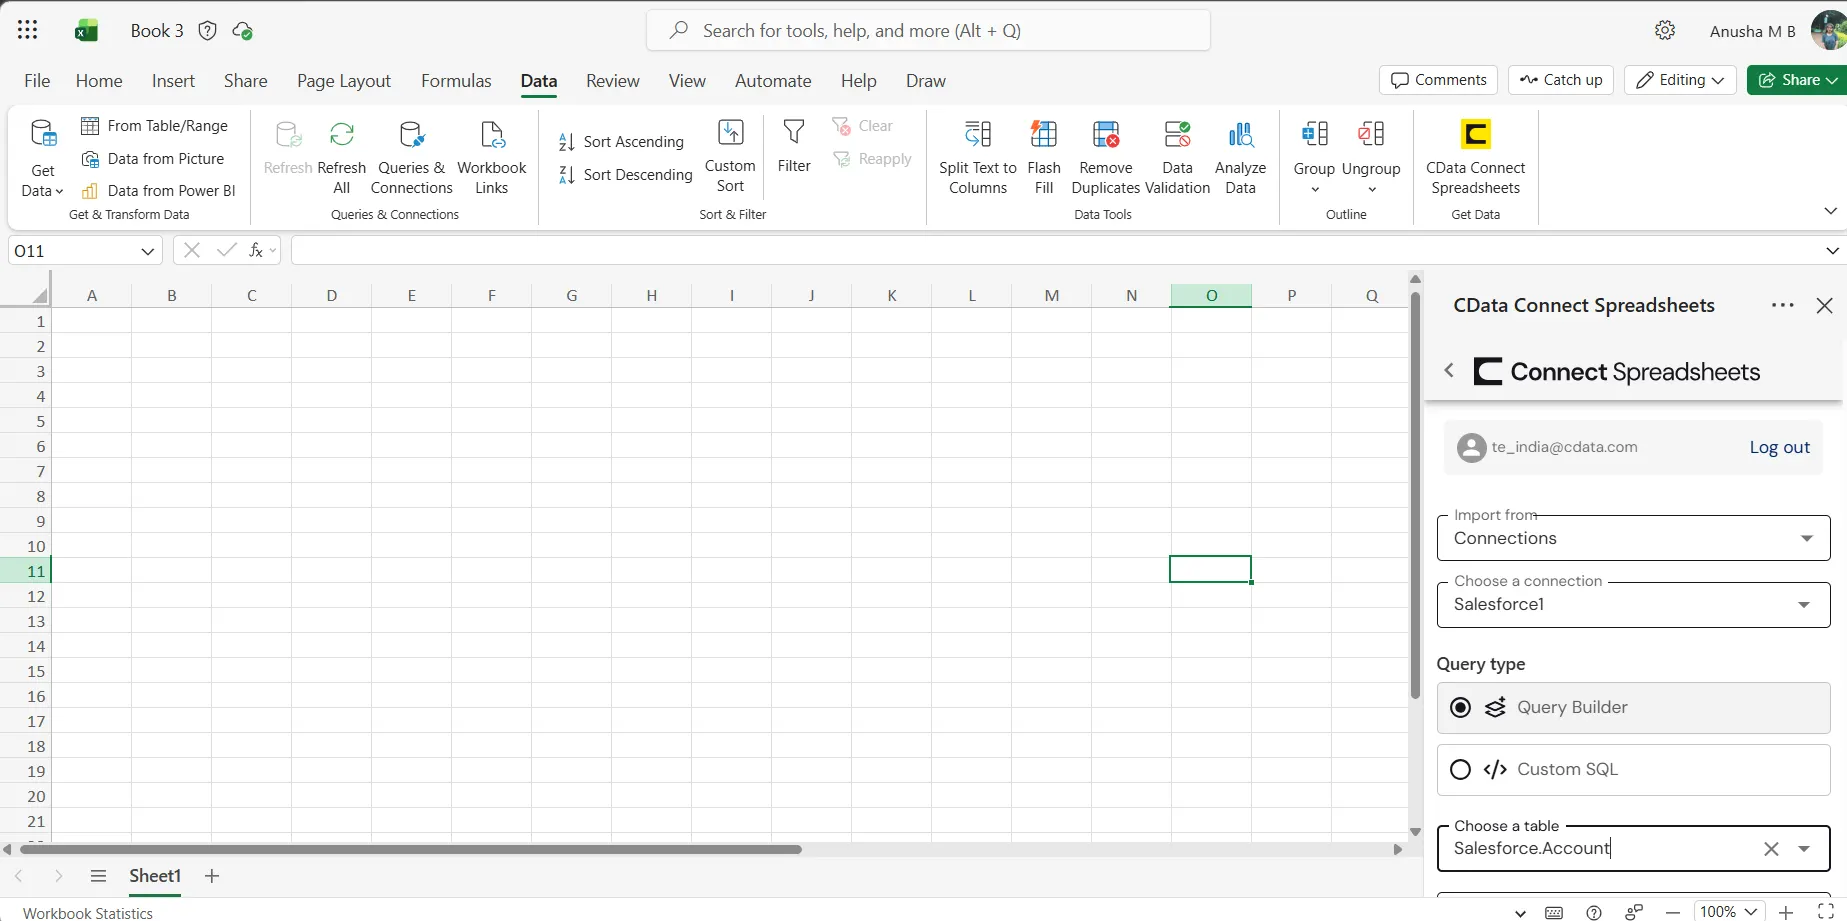Image resolution: width=1847 pixels, height=921 pixels.
Task: Click the vertical scrollbar thumb
Action: point(1415,496)
